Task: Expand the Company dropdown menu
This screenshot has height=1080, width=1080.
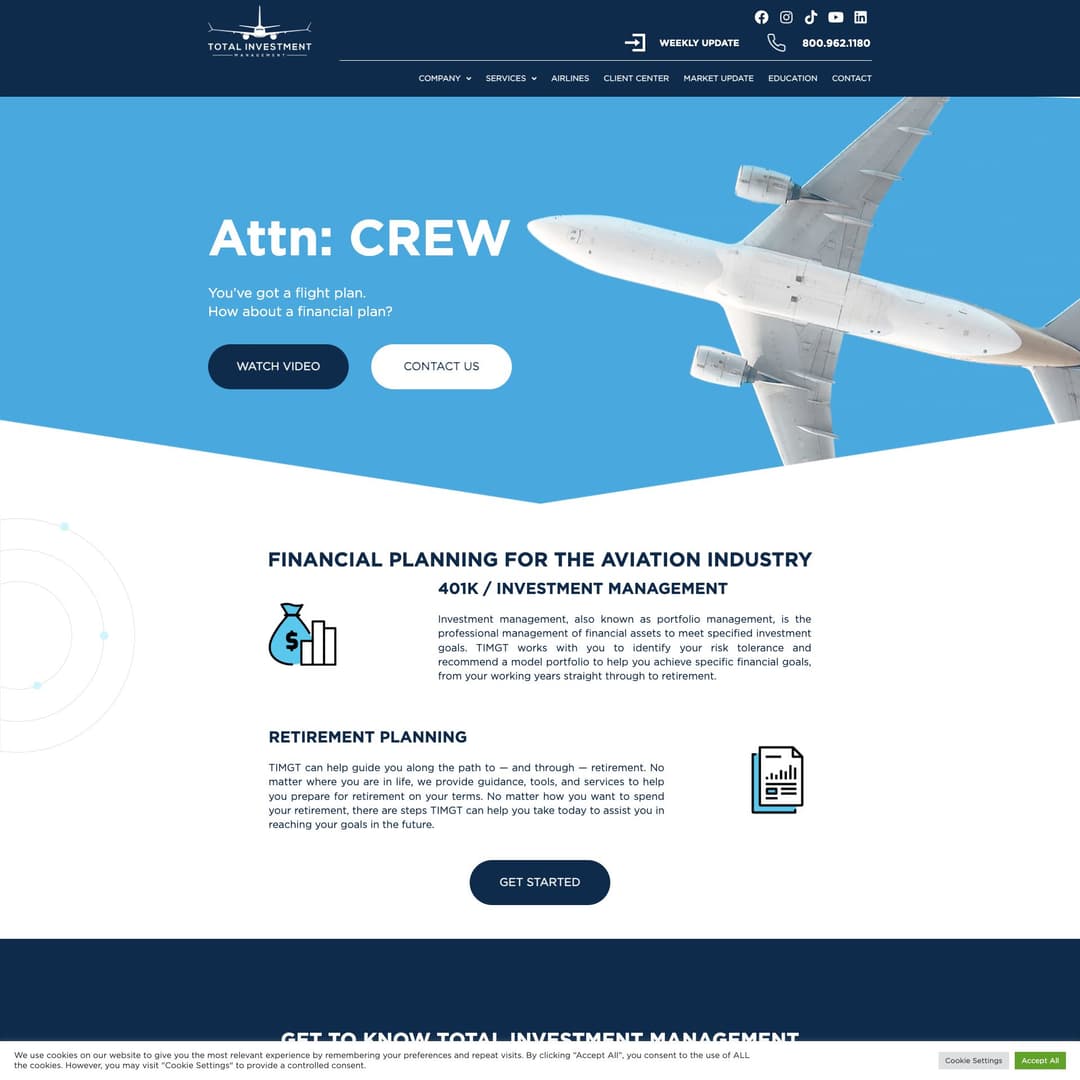Action: tap(444, 78)
